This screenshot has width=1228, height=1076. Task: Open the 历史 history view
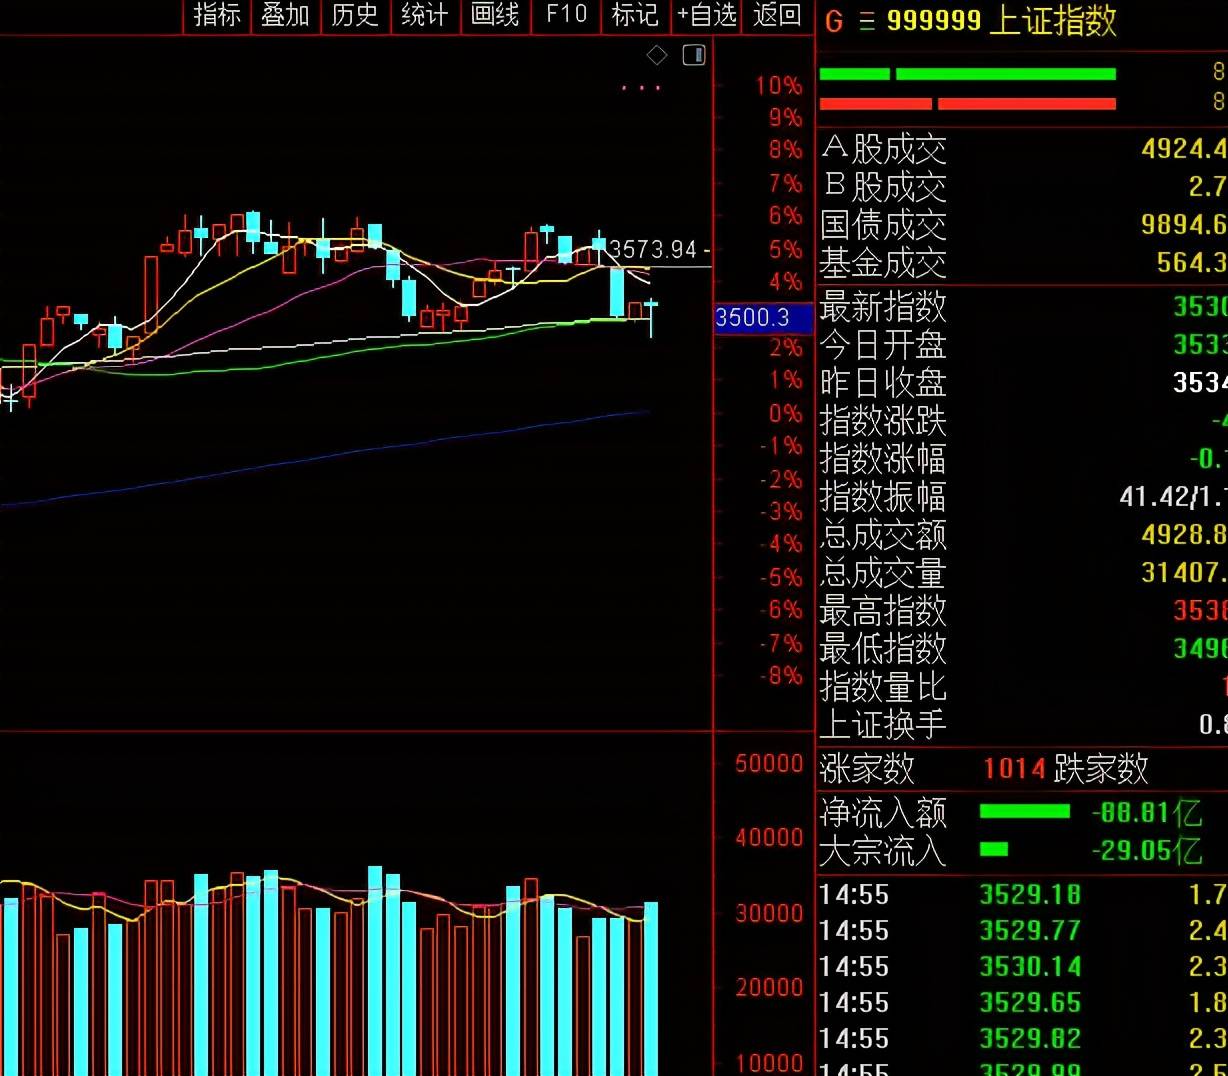[355, 15]
